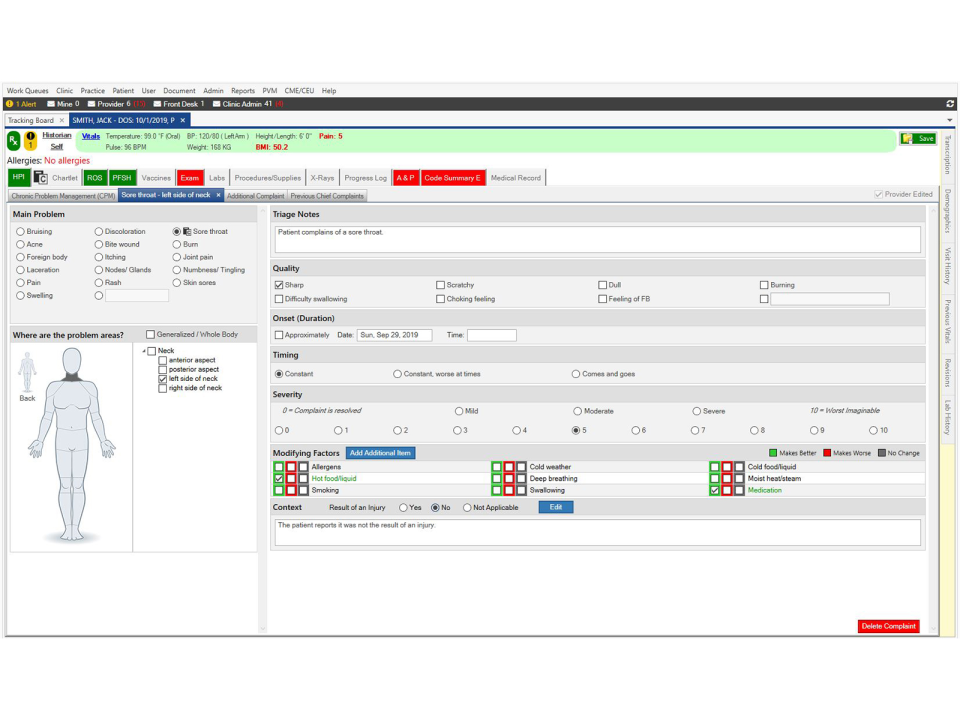The height and width of the screenshot is (720, 960).
Task: Click the Chartlet clipboard icon
Action: click(40, 177)
